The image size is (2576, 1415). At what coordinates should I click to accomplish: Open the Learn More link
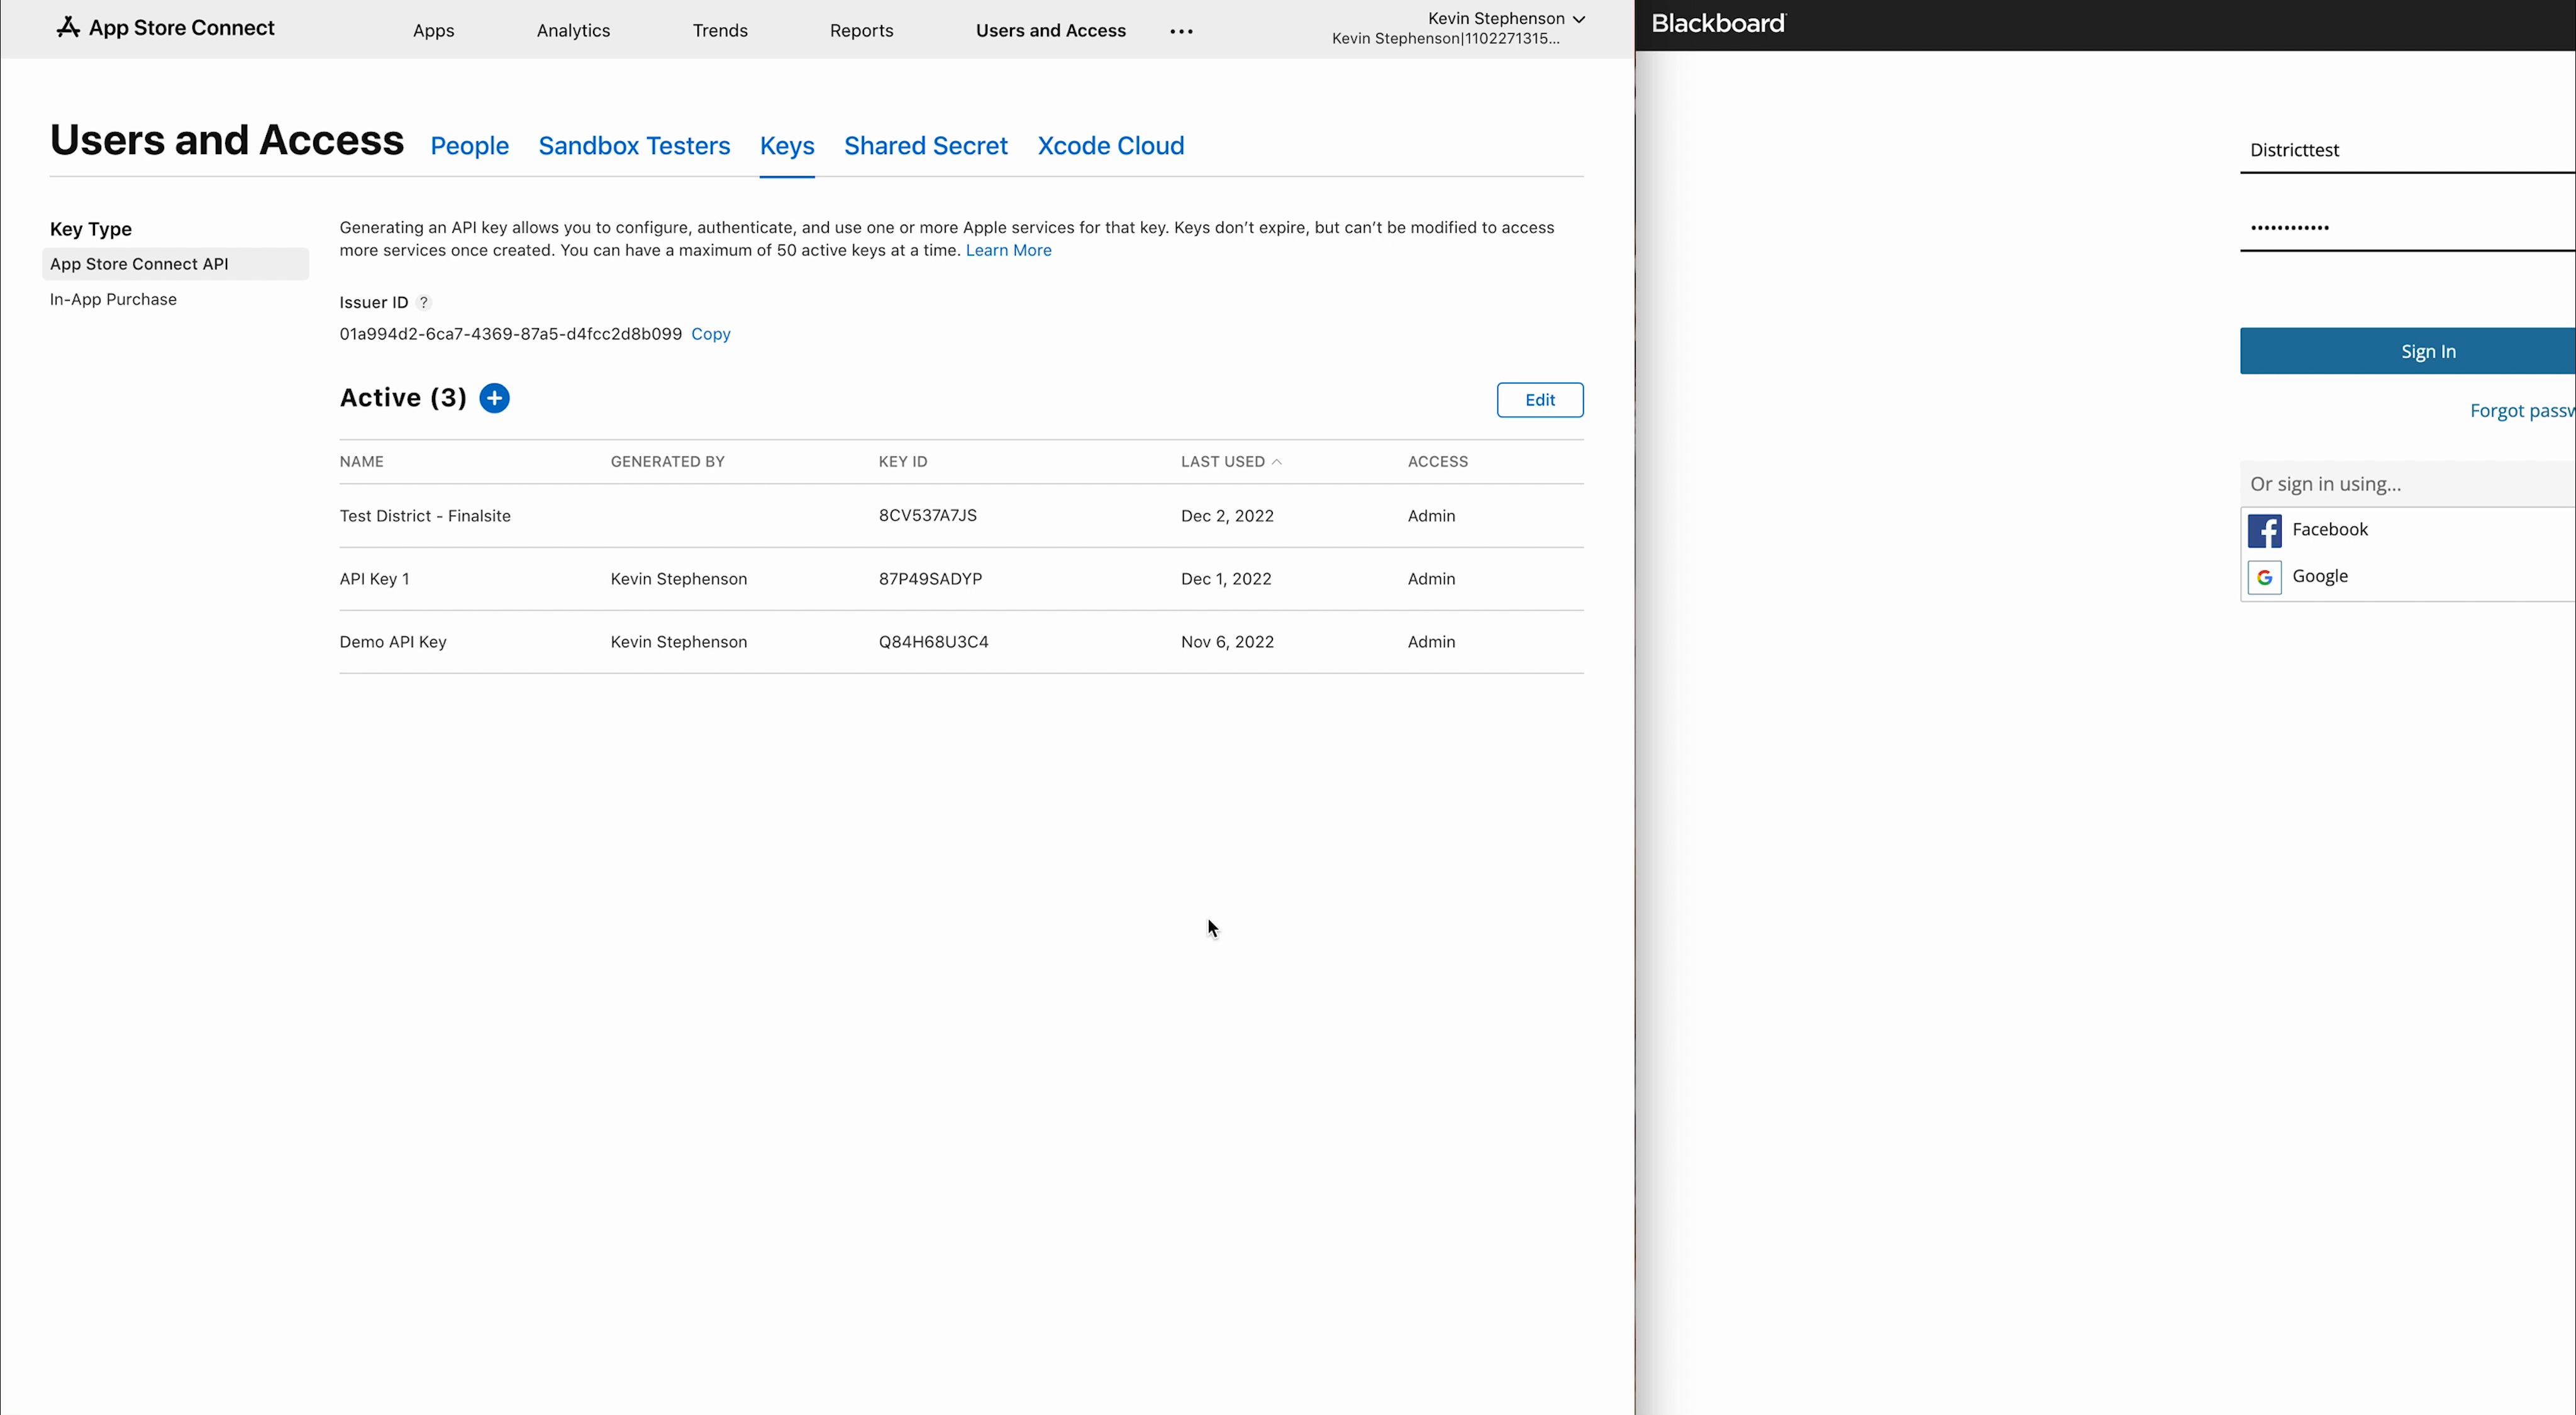pos(1008,250)
